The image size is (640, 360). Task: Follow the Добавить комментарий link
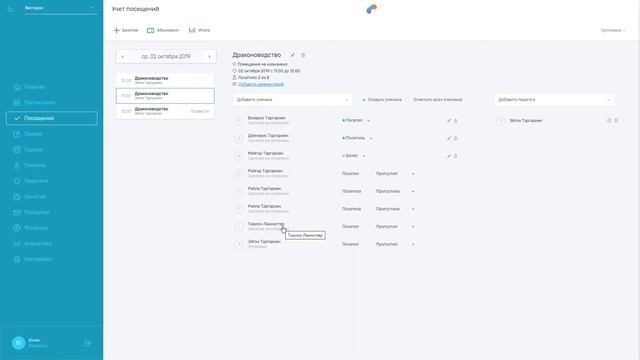click(261, 84)
